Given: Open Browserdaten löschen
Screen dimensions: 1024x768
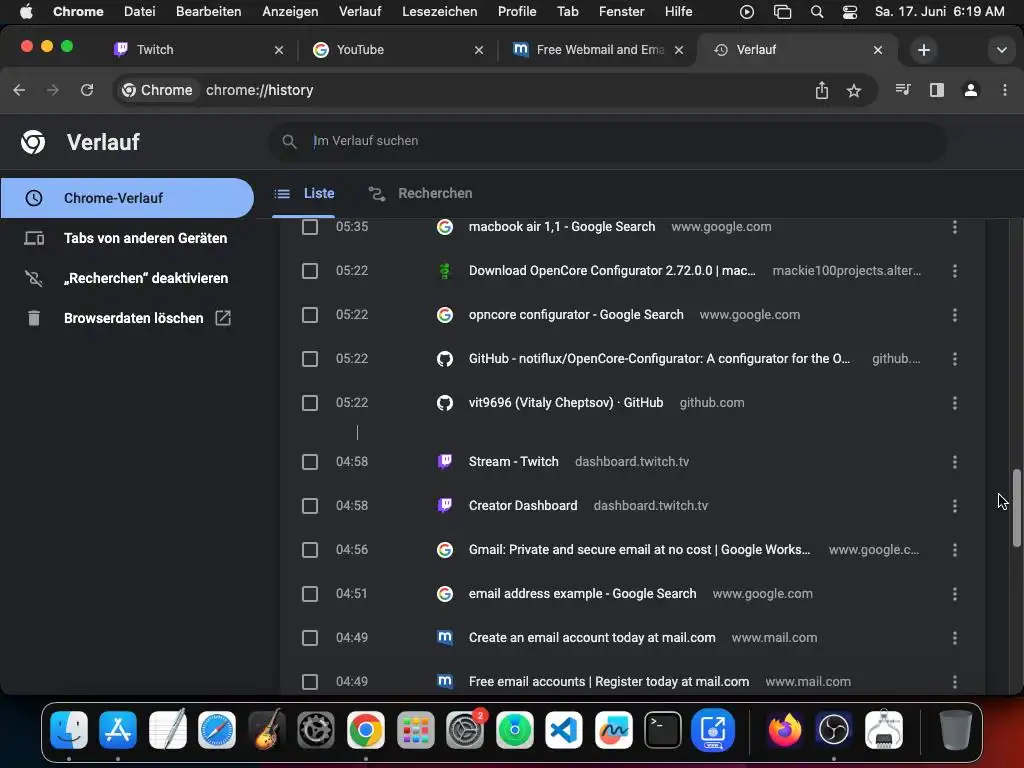Looking at the screenshot, I should (127, 318).
